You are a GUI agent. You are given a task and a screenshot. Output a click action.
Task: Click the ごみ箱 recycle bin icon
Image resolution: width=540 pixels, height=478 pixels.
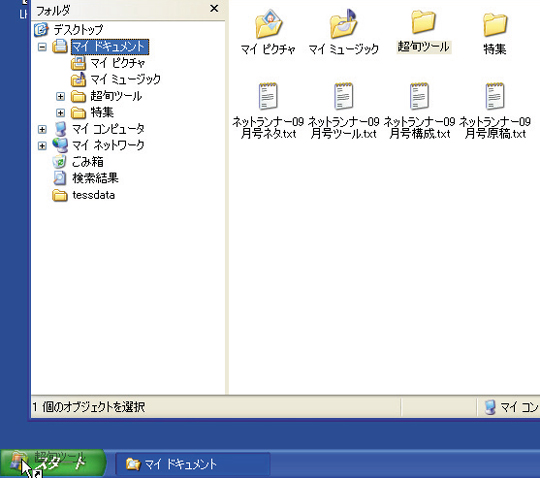60,162
